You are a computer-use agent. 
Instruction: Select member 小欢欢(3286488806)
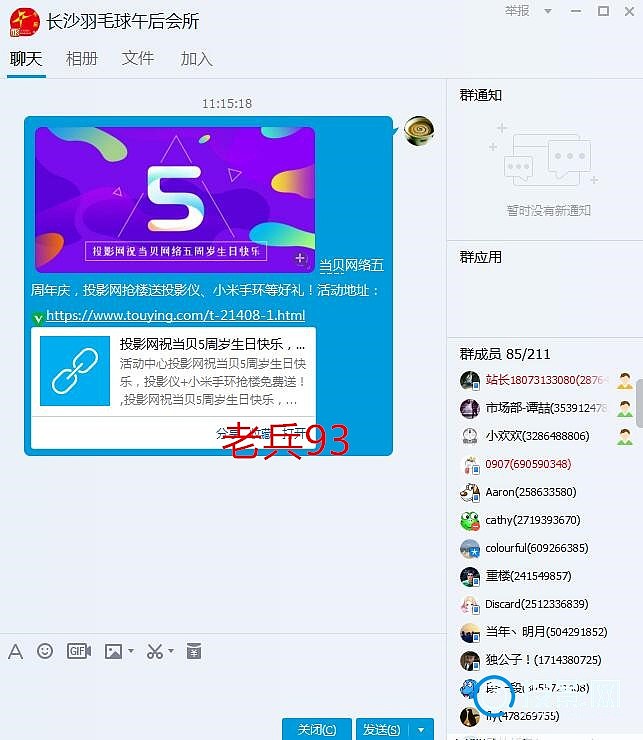[x=545, y=436]
